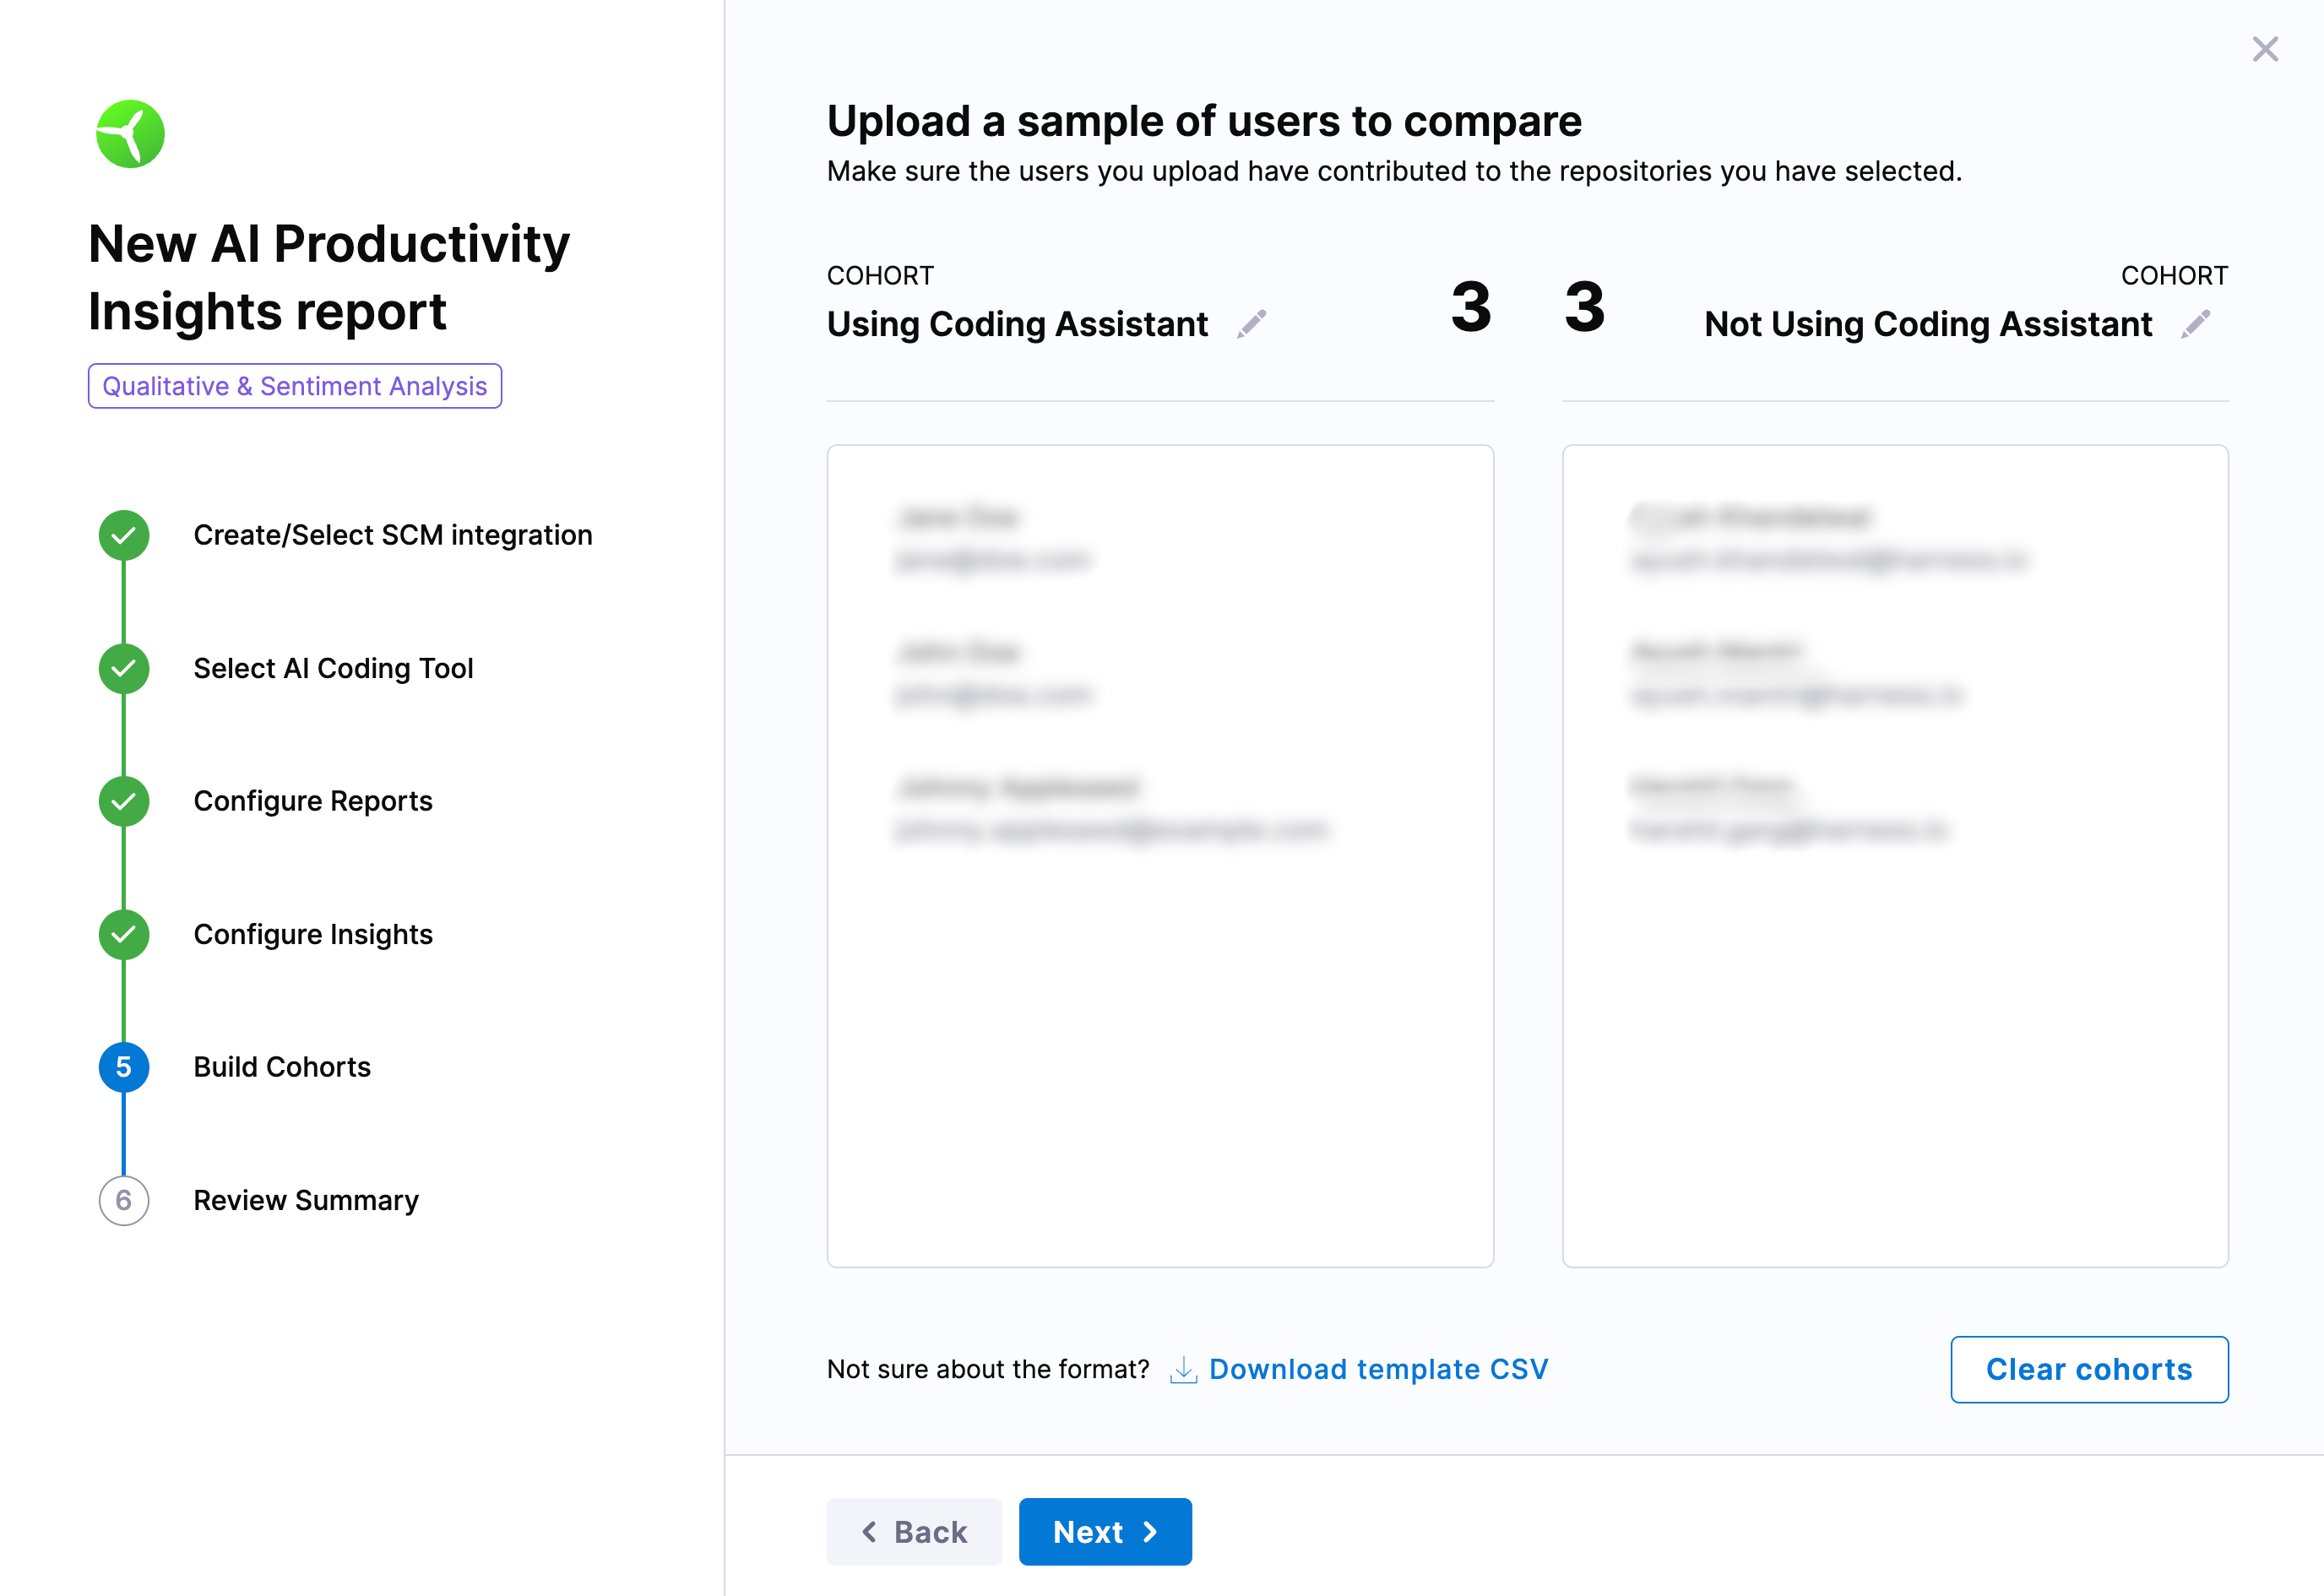Download the template CSV file

[x=1378, y=1369]
